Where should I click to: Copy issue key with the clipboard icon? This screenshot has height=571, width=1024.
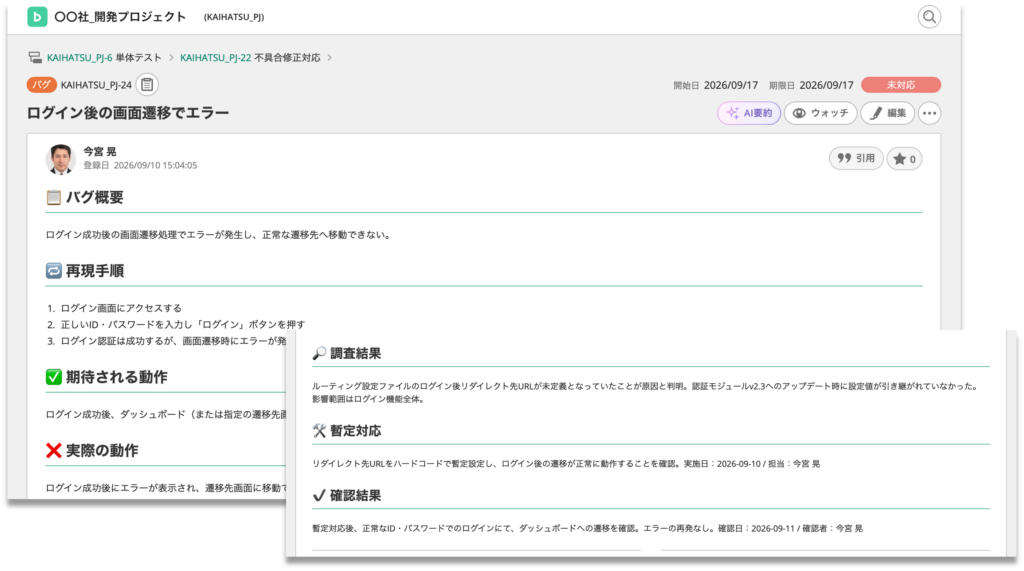(148, 84)
